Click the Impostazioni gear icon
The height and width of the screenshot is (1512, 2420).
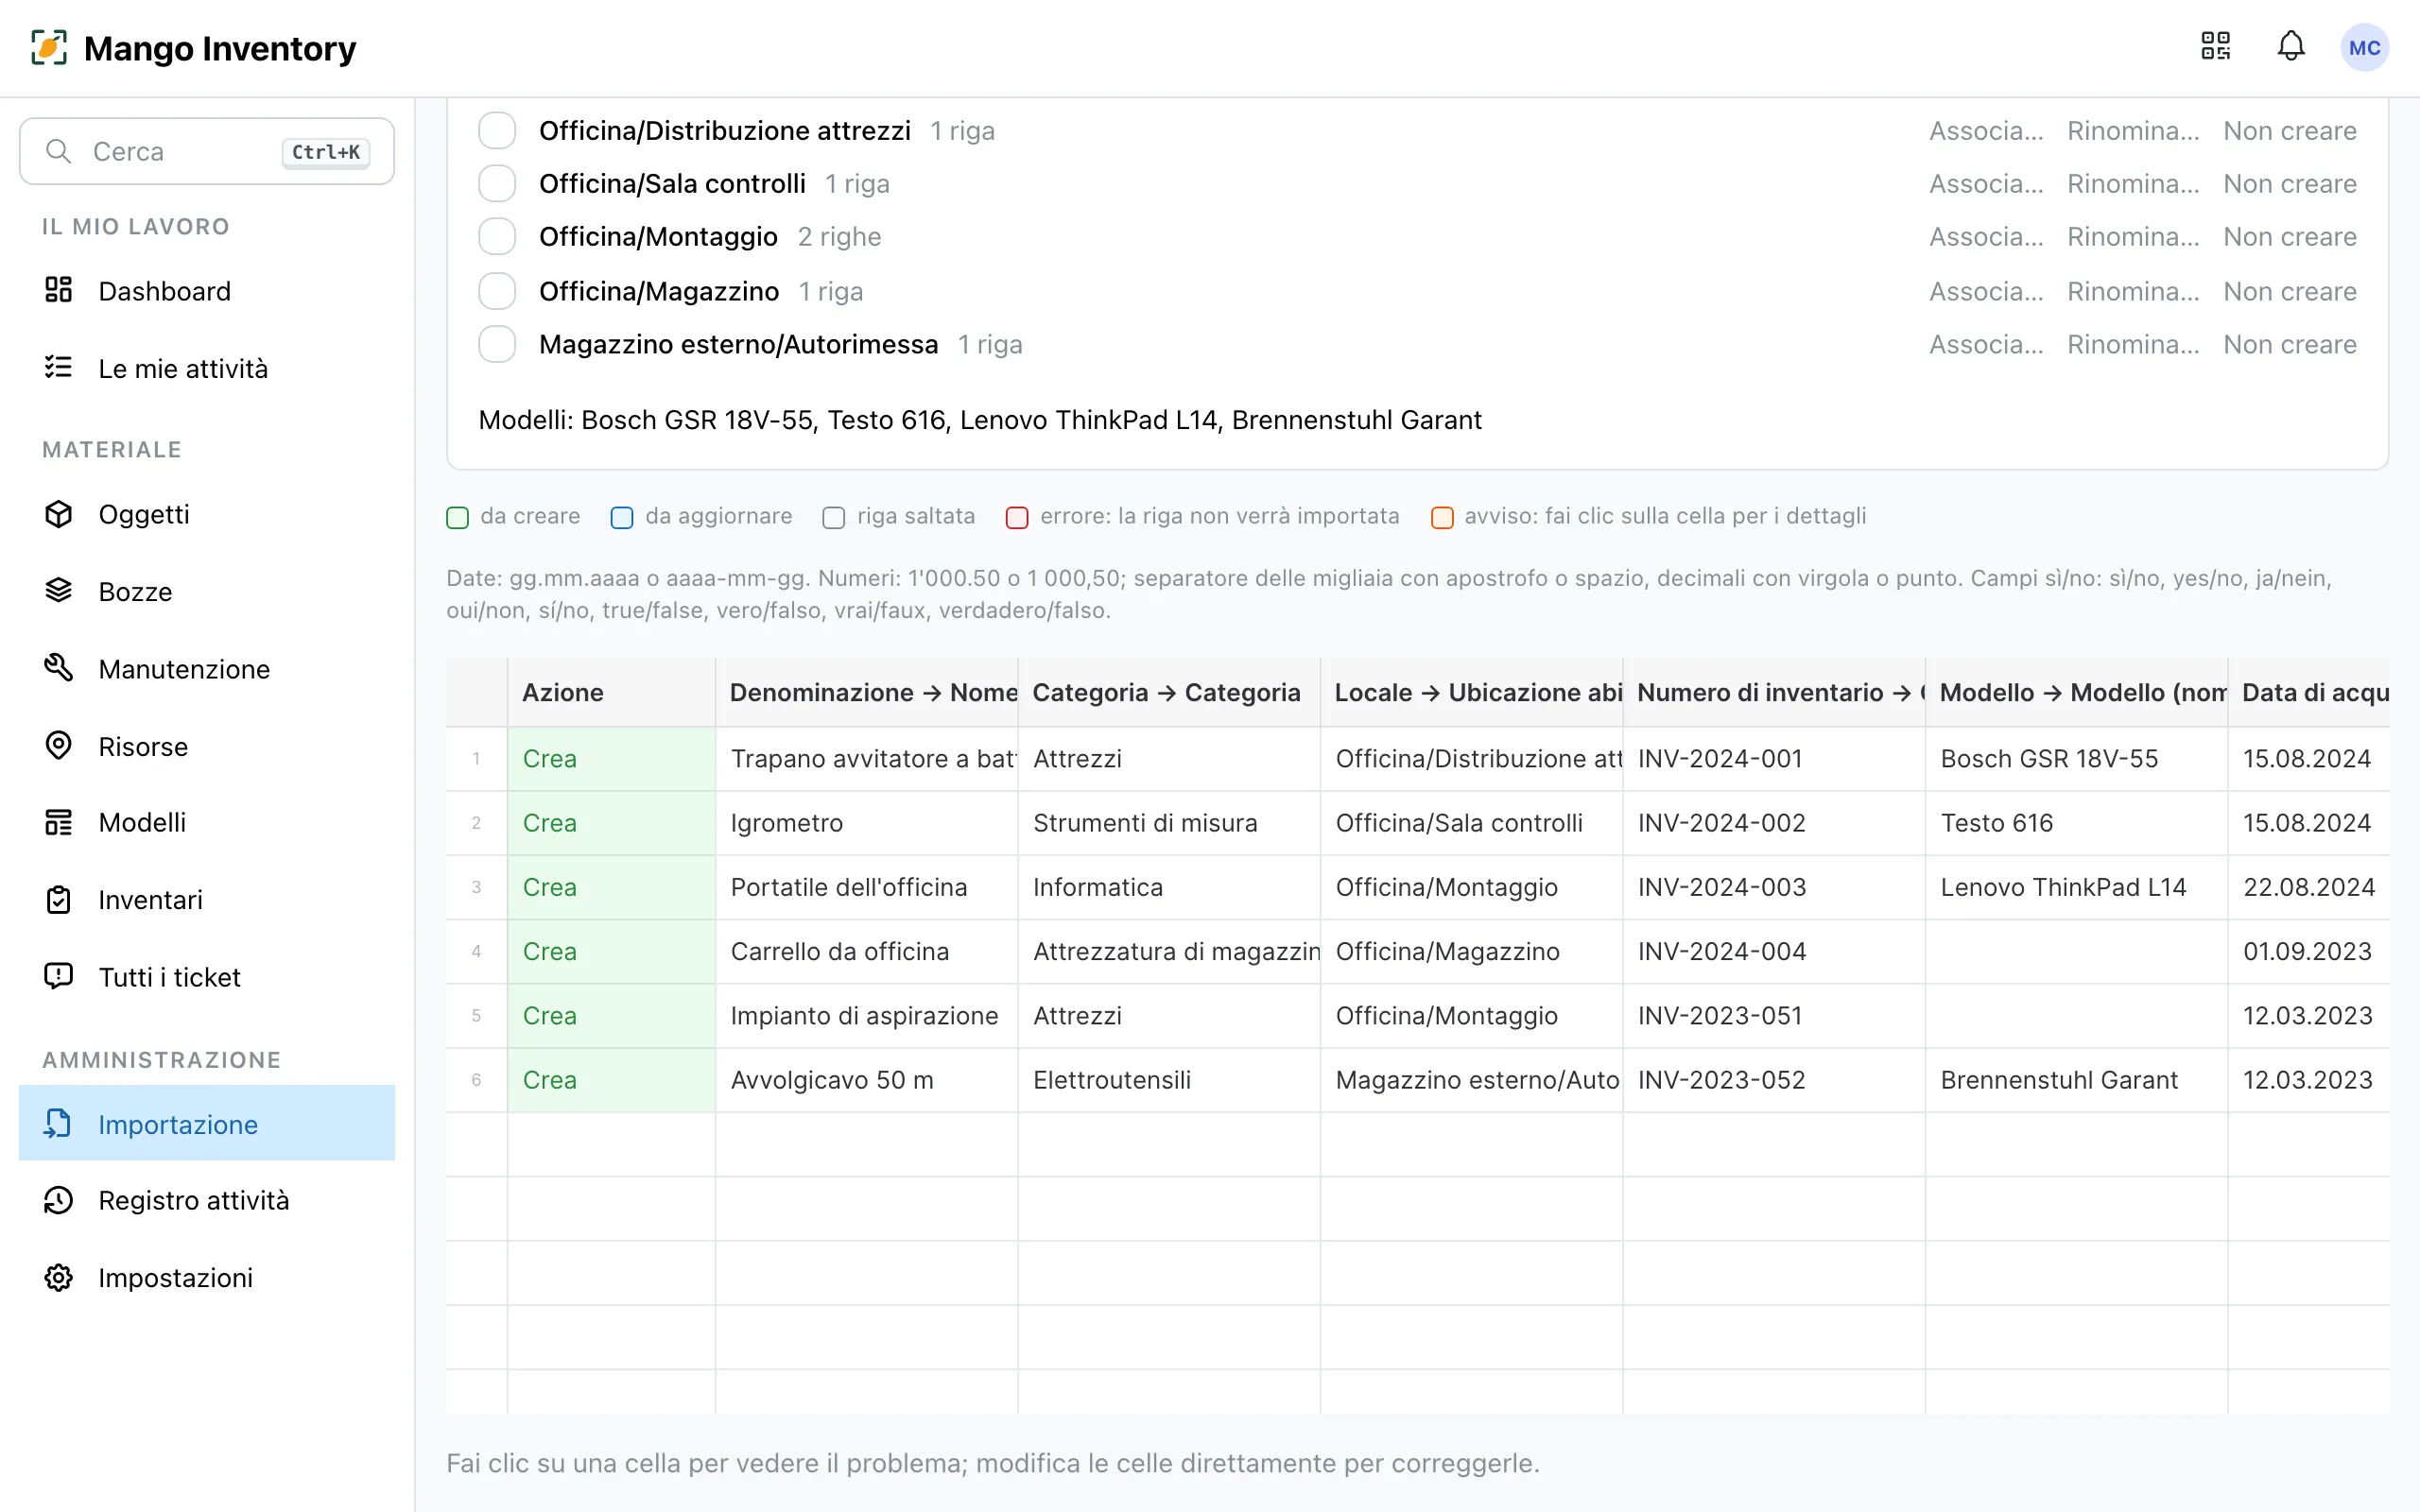(59, 1277)
